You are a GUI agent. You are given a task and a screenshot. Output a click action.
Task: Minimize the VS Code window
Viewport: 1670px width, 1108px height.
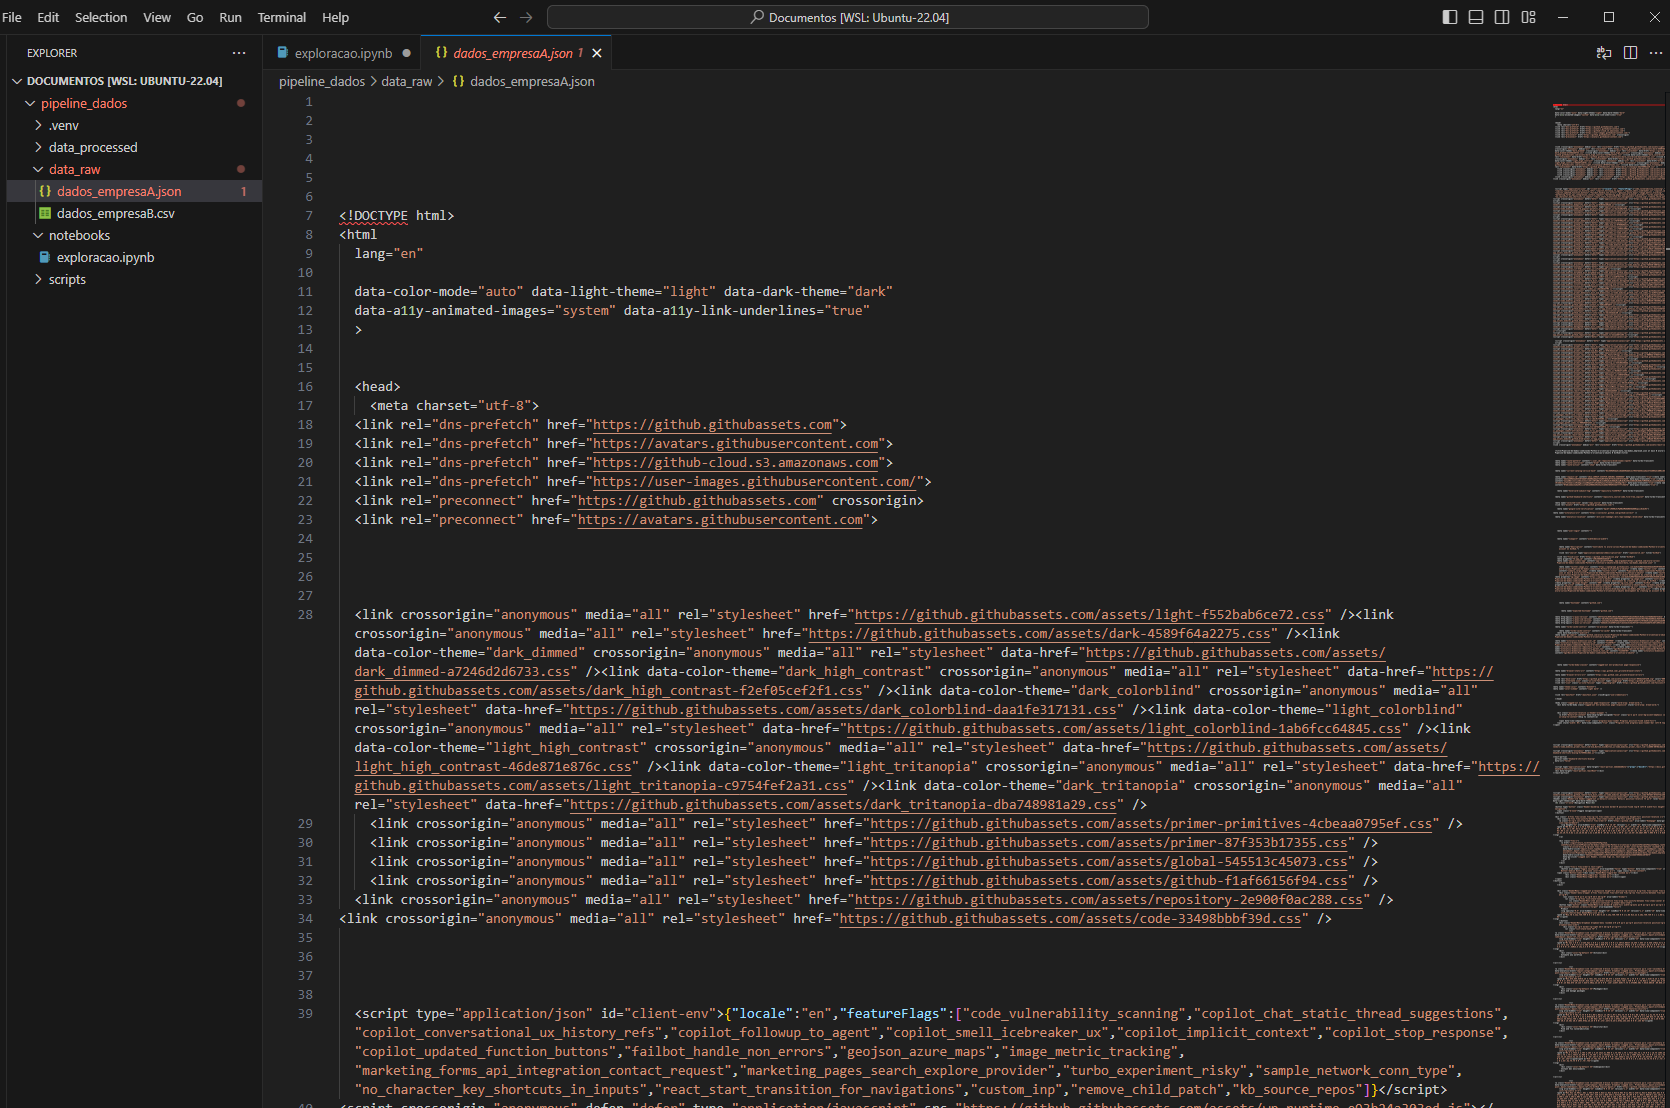(x=1563, y=17)
